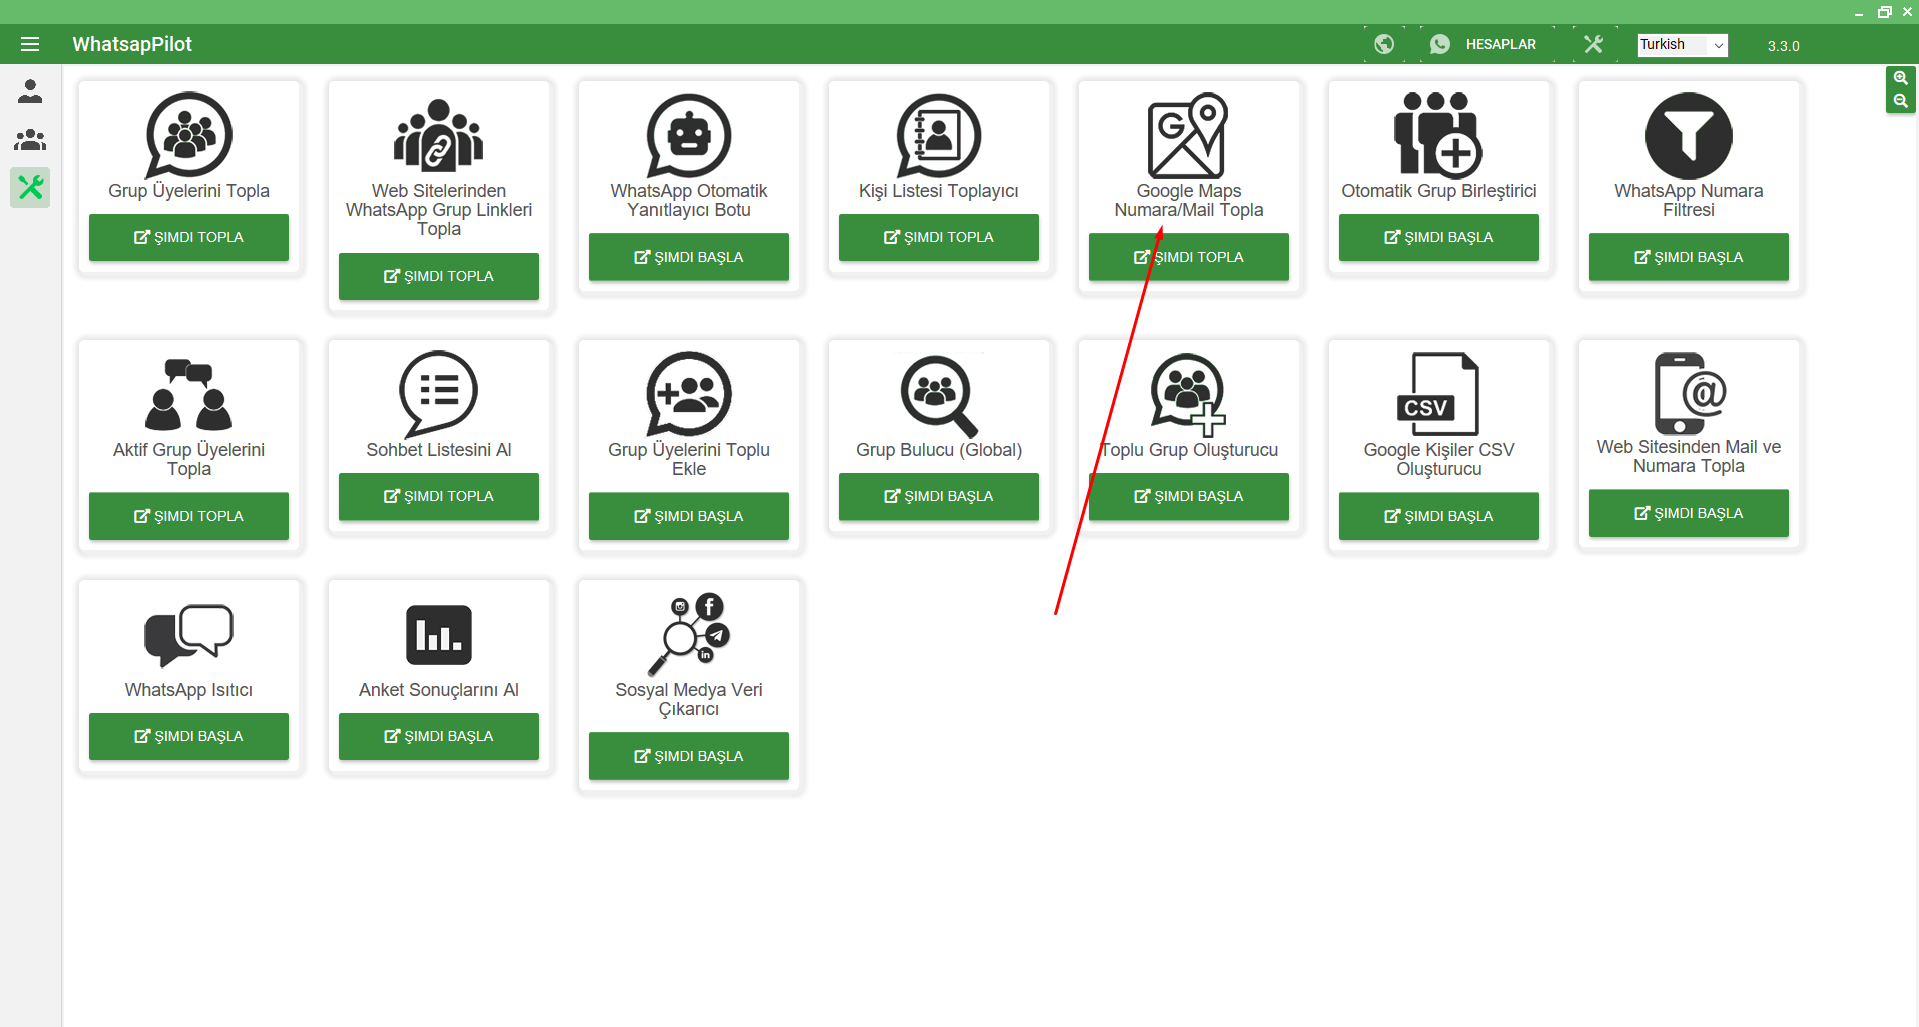Click the WhatsApp Isıtıcı chat bubbles icon
This screenshot has height=1027, width=1919.
click(189, 635)
